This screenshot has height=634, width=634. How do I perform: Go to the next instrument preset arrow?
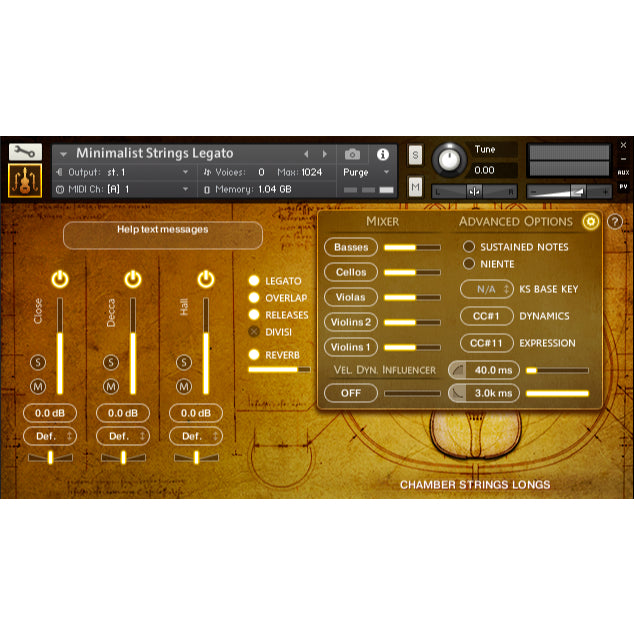325,154
